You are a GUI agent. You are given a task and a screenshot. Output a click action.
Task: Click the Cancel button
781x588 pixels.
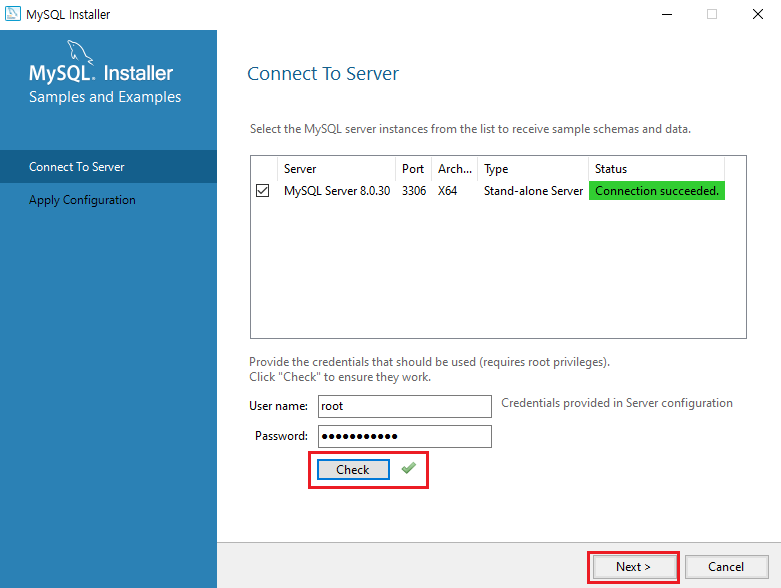point(726,567)
